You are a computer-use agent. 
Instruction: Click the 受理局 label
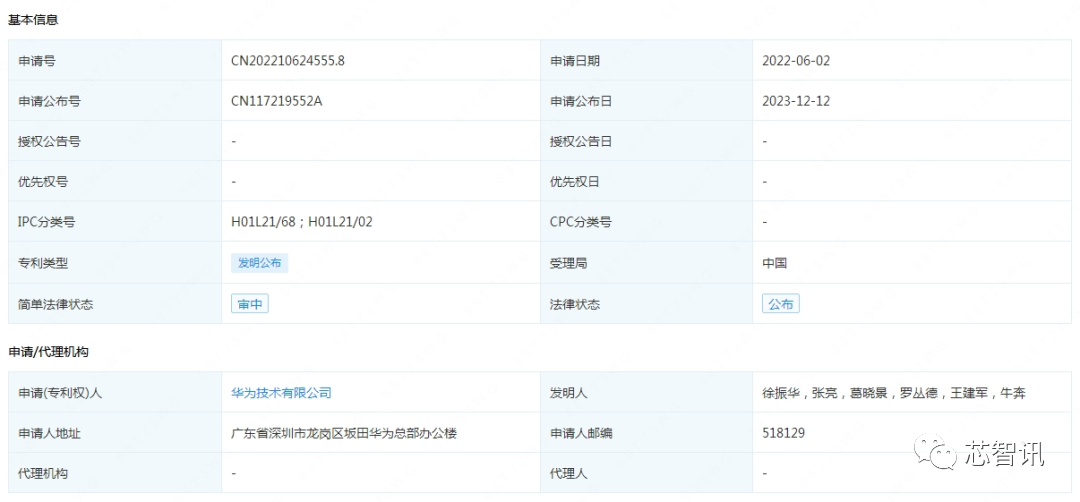click(568, 262)
